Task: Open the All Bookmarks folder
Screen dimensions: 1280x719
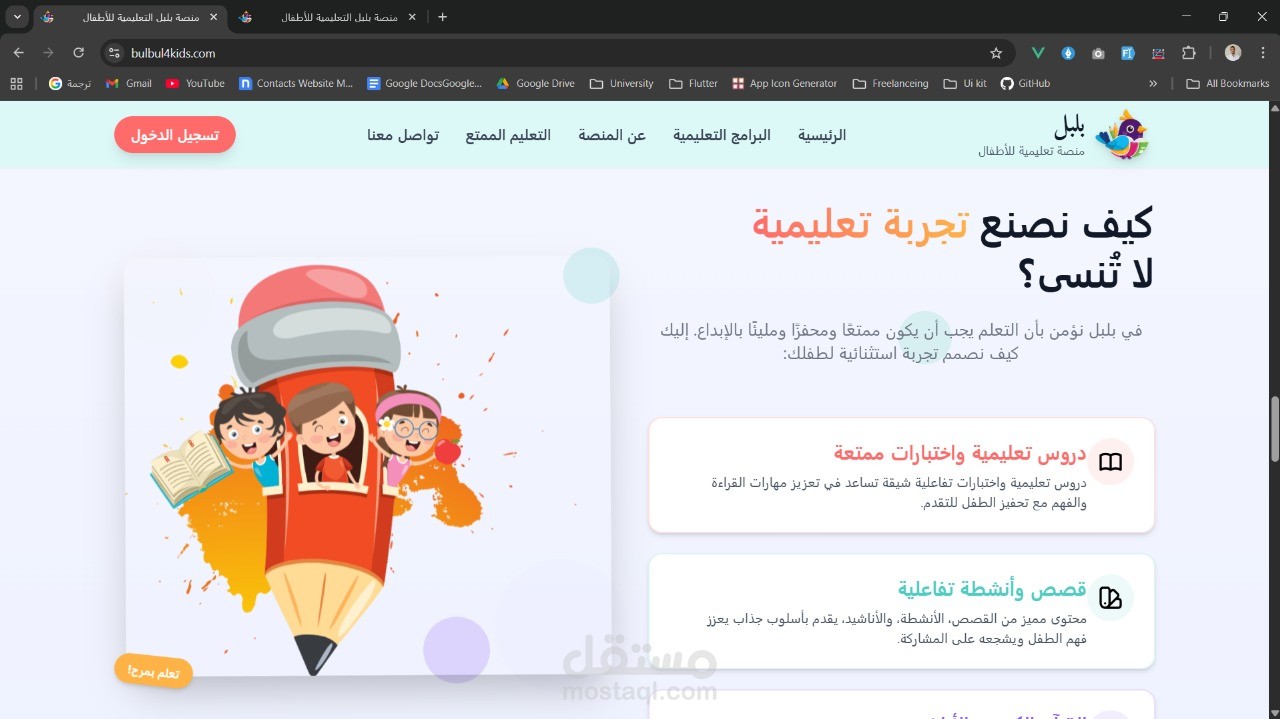Action: pos(1227,84)
